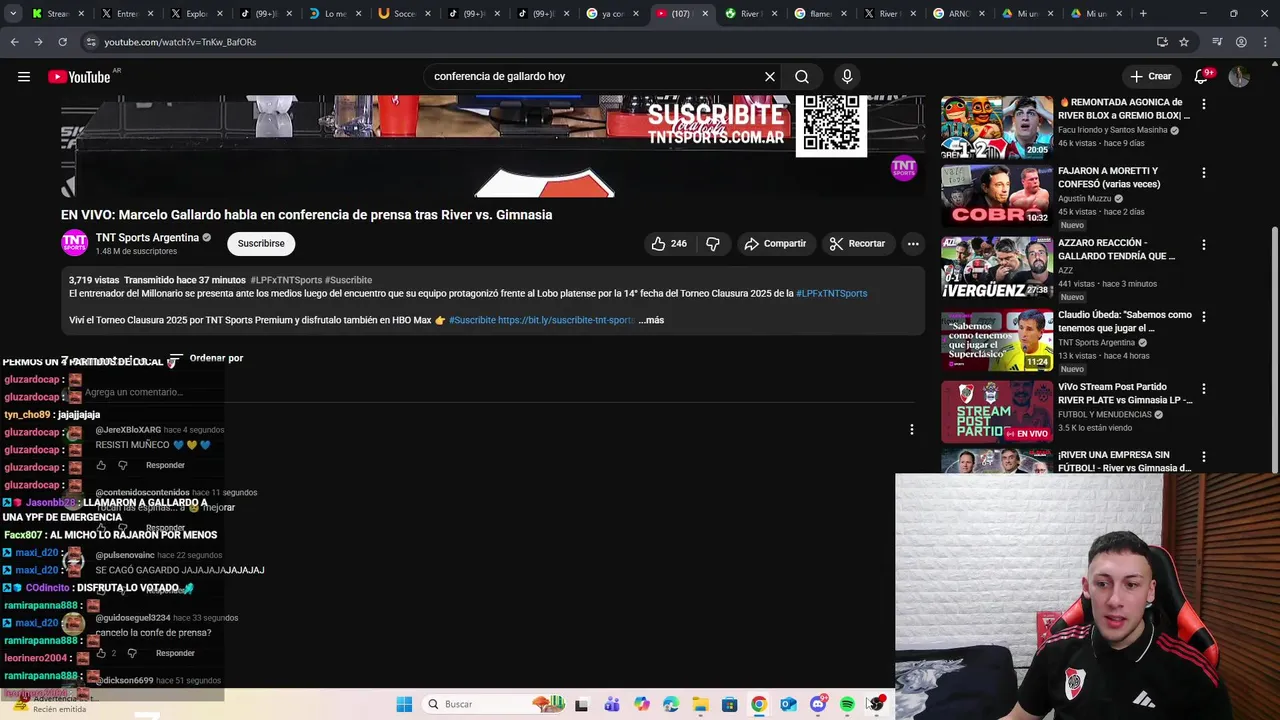Image resolution: width=1280 pixels, height=720 pixels.
Task: Open options for Claudio Úbeda video
Action: (x=1203, y=317)
